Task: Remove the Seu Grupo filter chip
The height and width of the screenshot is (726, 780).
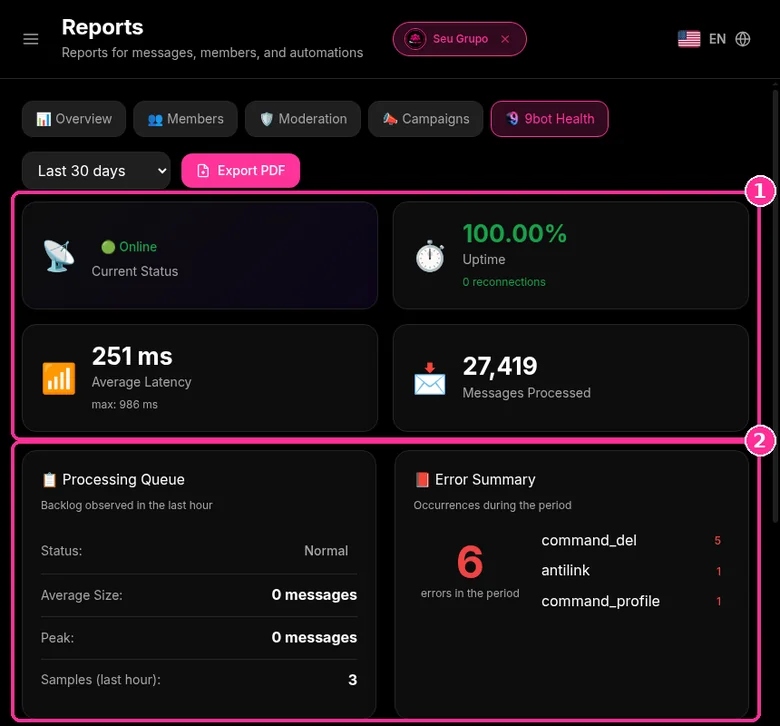Action: (x=505, y=39)
